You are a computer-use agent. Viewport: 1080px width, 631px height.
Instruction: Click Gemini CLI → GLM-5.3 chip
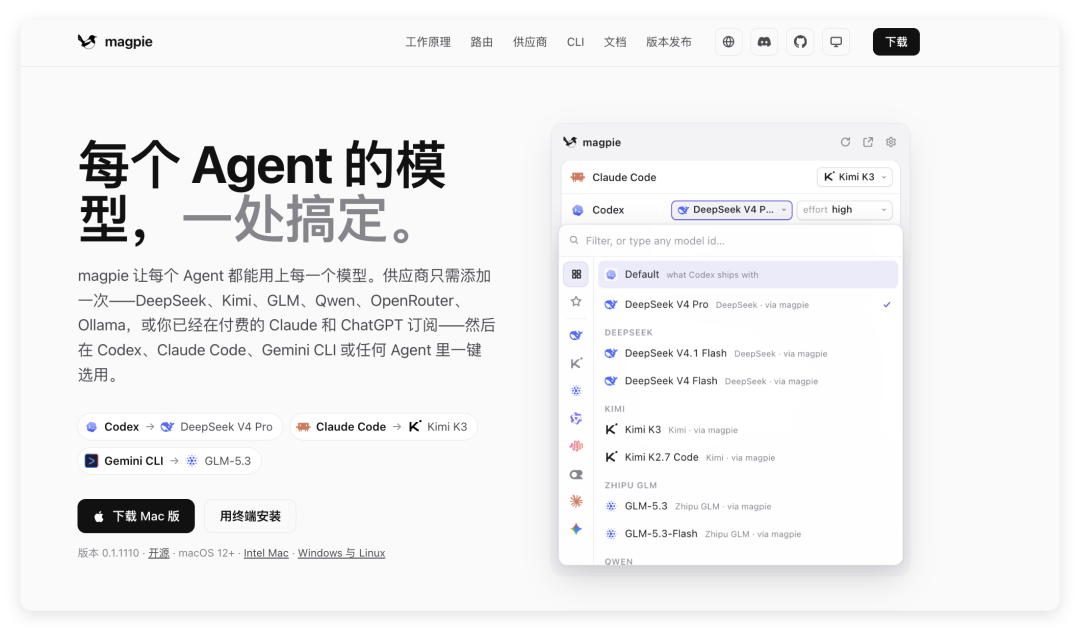coord(169,461)
